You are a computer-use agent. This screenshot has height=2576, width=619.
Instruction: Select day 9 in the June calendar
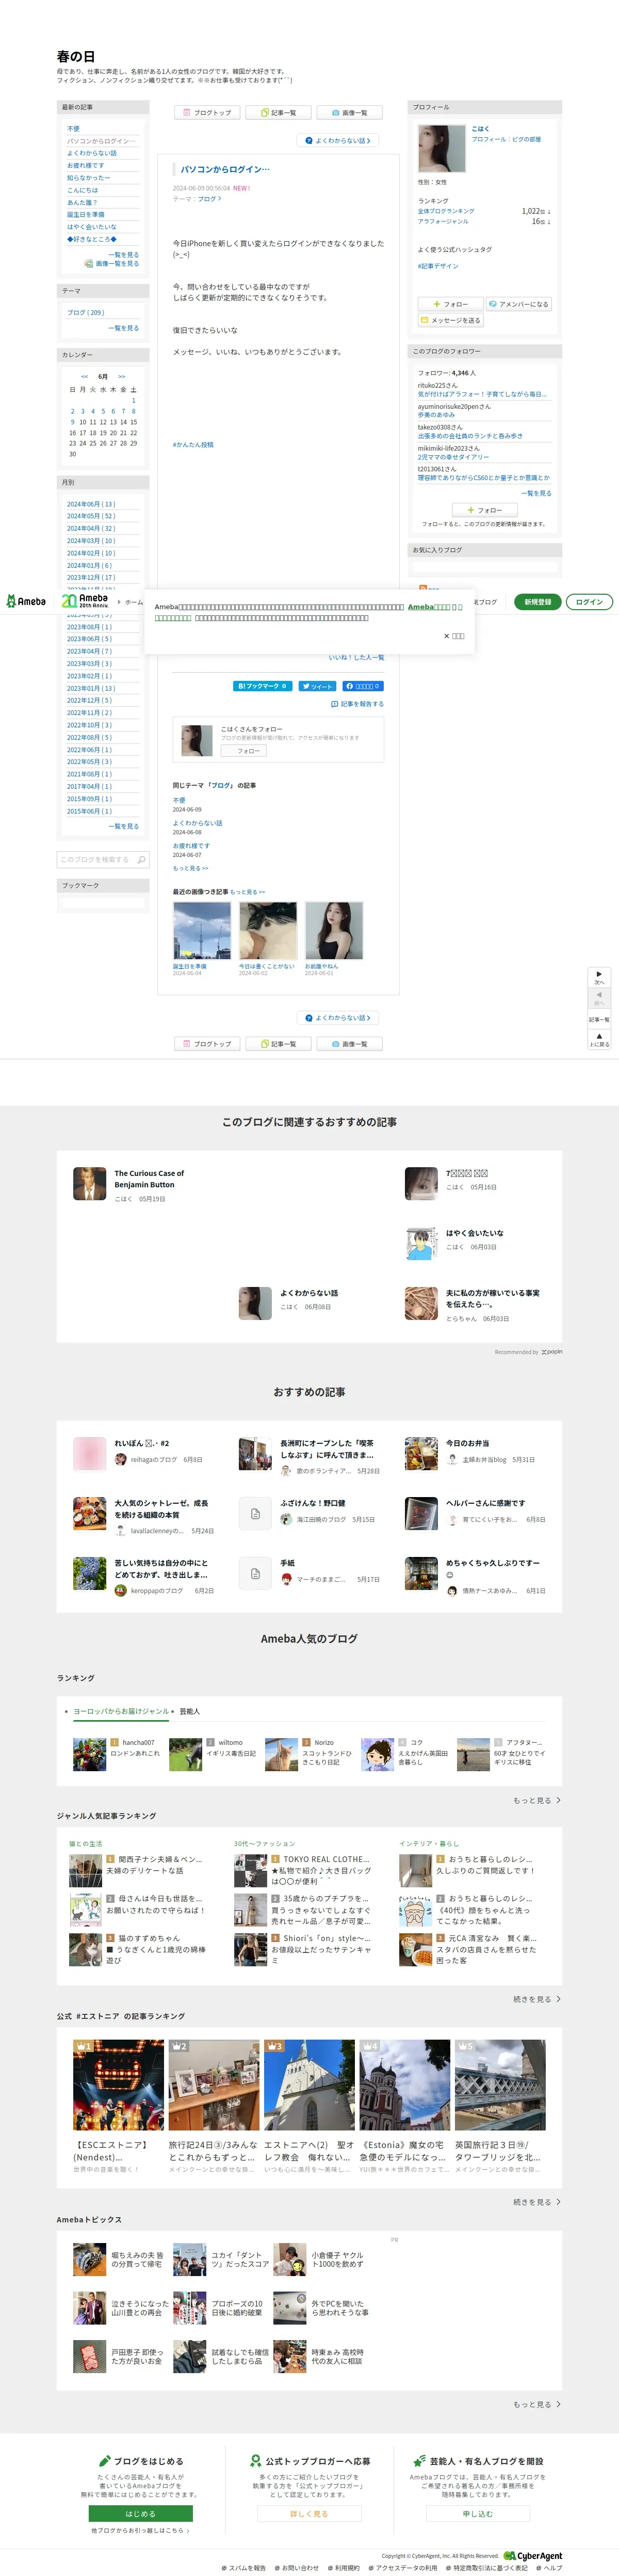pos(72,422)
